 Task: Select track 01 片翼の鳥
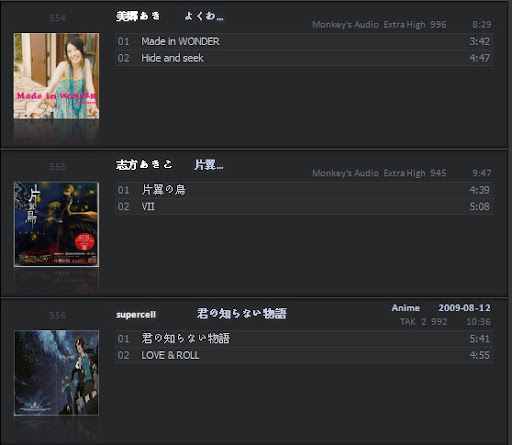304,190
